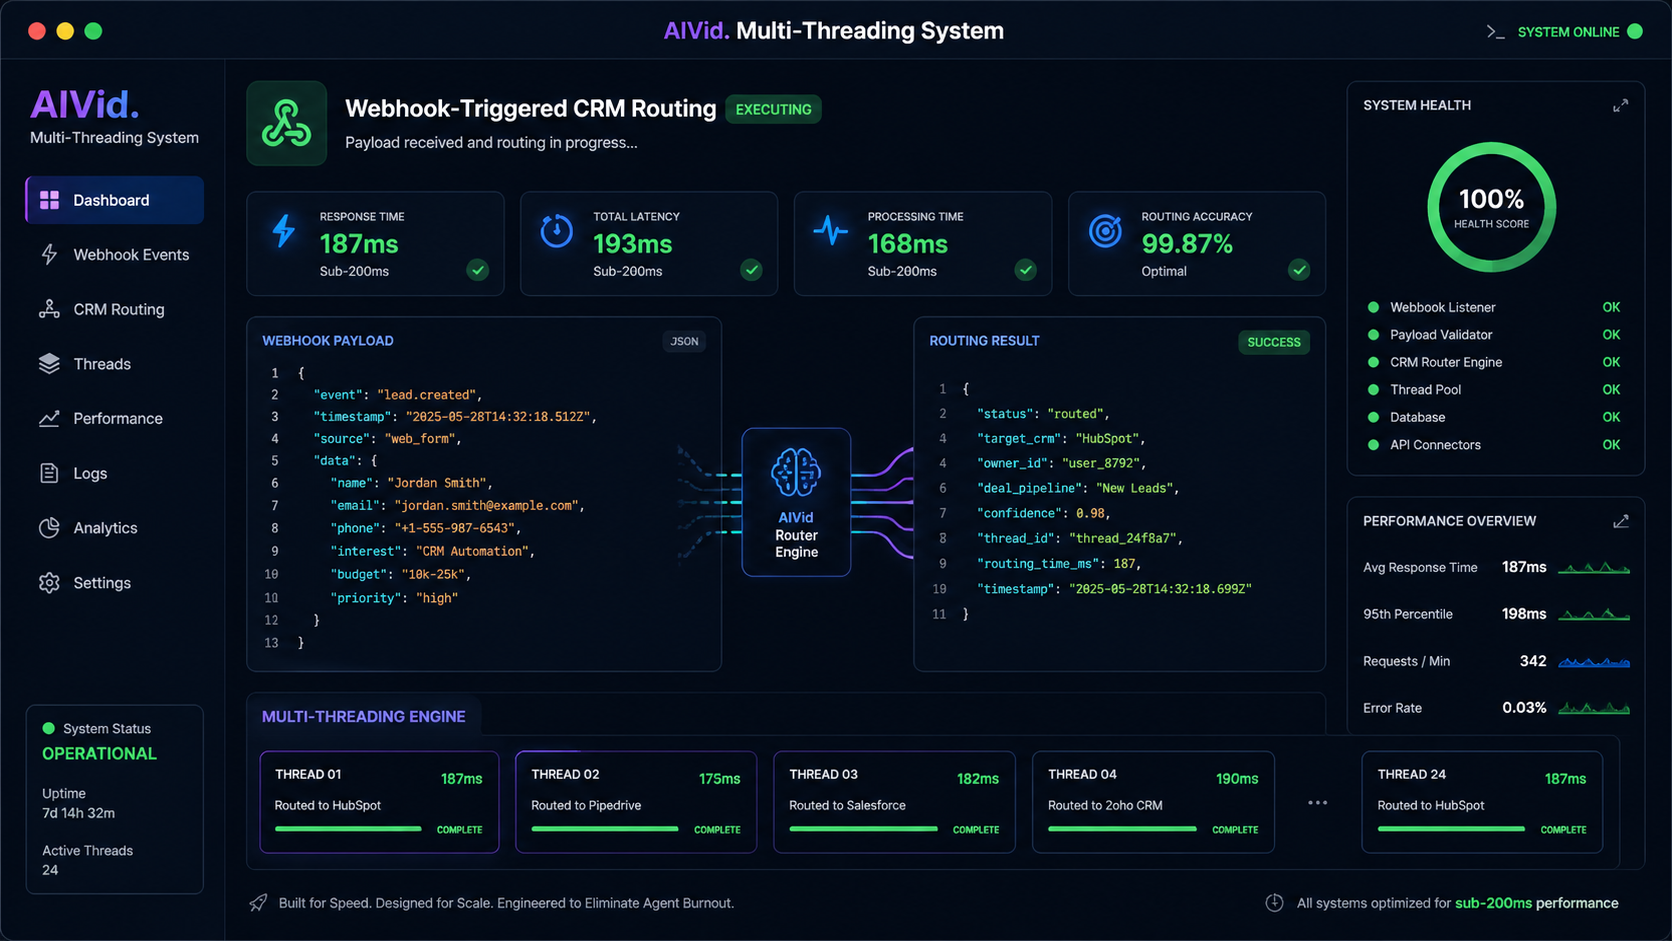Click the clock icon beside optimization note
Viewport: 1672px width, 941px height.
coord(1274,903)
